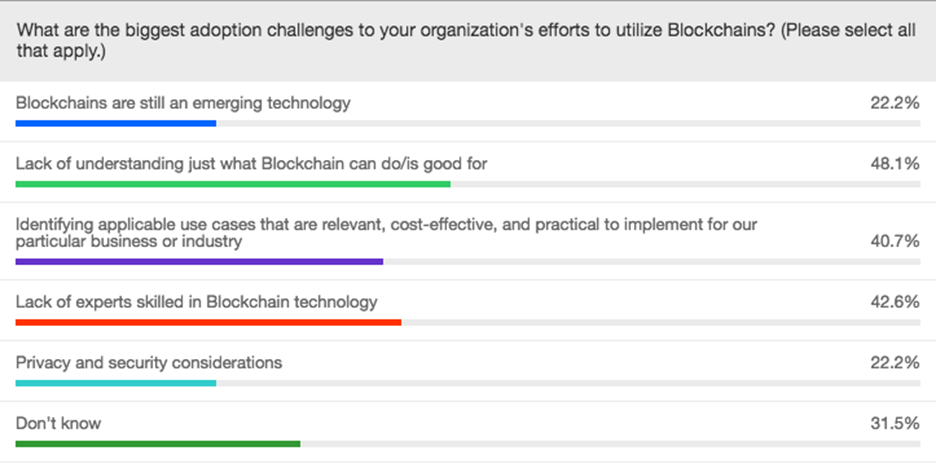
Task: Select "Privacy and security considerations" label
Action: point(149,362)
